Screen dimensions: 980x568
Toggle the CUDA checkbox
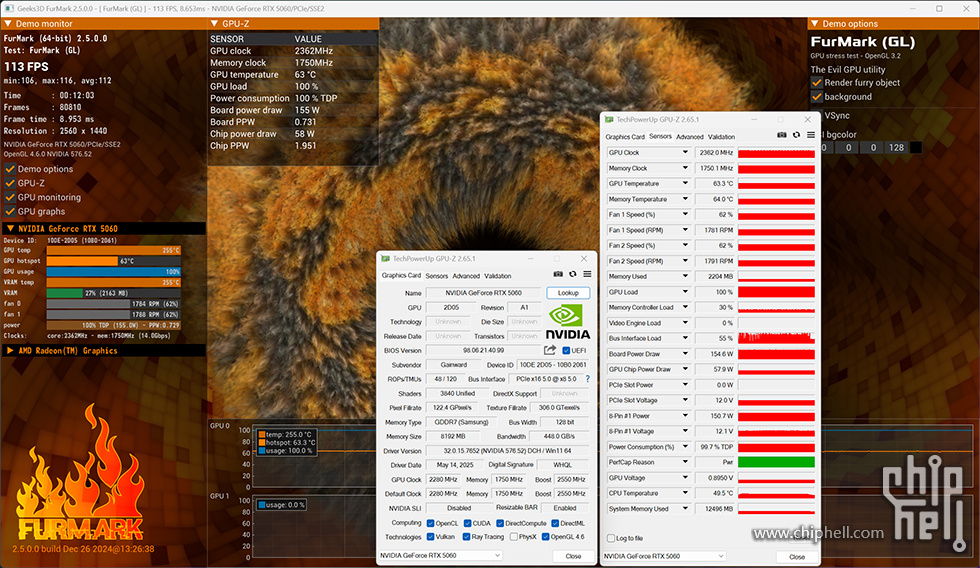(468, 523)
